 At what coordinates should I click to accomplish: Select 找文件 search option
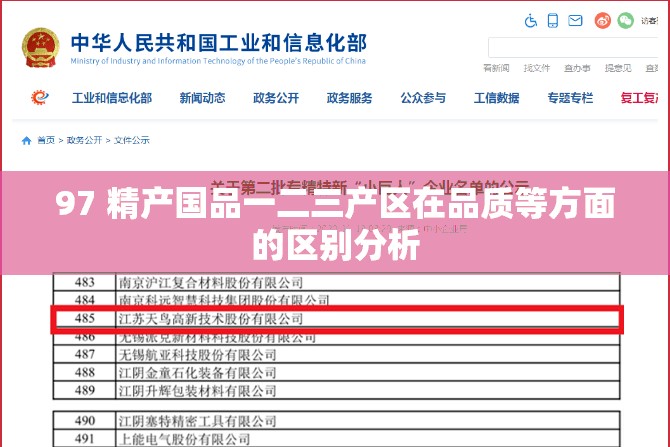click(537, 68)
